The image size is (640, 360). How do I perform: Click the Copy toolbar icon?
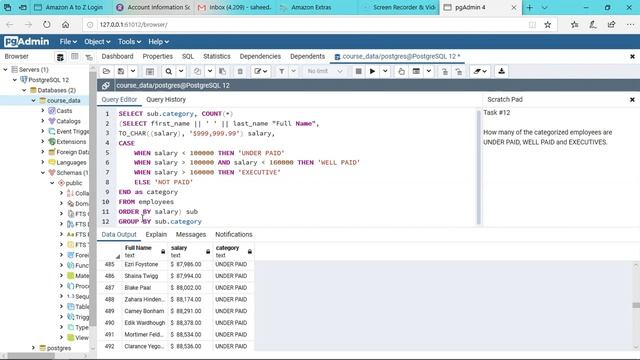click(198, 71)
